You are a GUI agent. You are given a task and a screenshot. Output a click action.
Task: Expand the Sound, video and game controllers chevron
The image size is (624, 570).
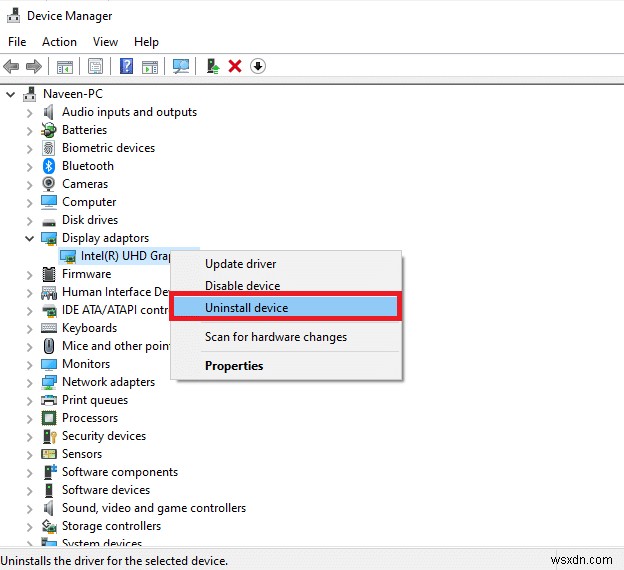(x=29, y=509)
